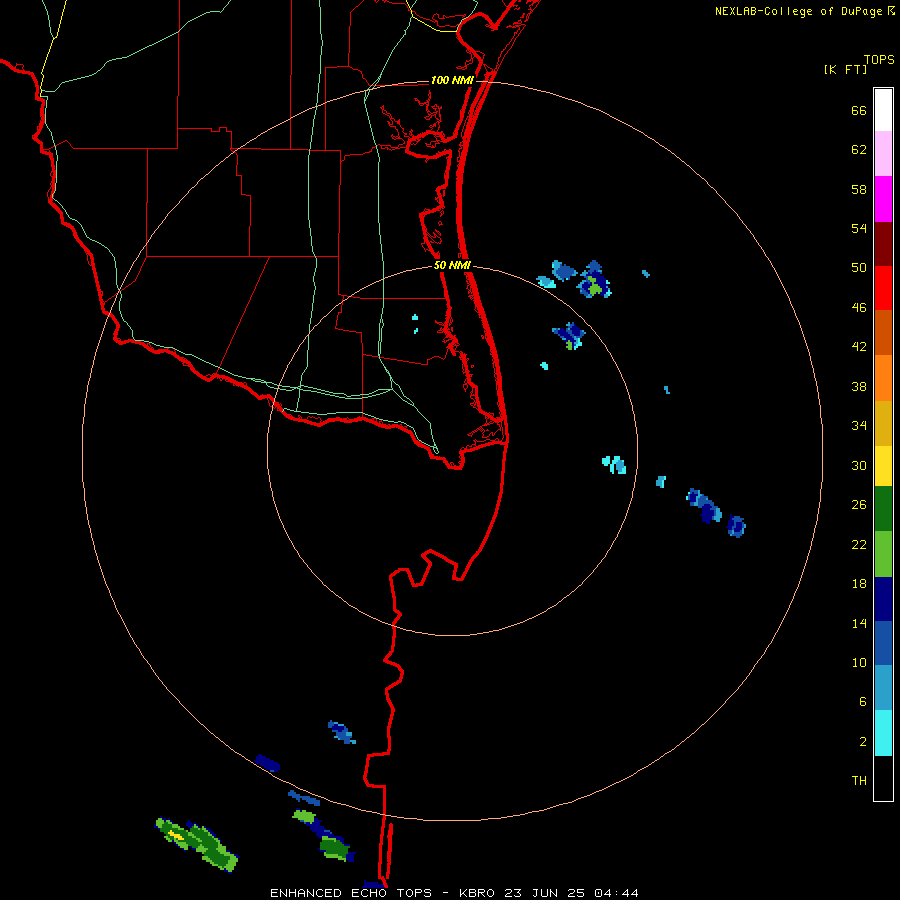Image resolution: width=900 pixels, height=900 pixels.
Task: Click the black TH threshold swatch in legend
Action: click(883, 778)
